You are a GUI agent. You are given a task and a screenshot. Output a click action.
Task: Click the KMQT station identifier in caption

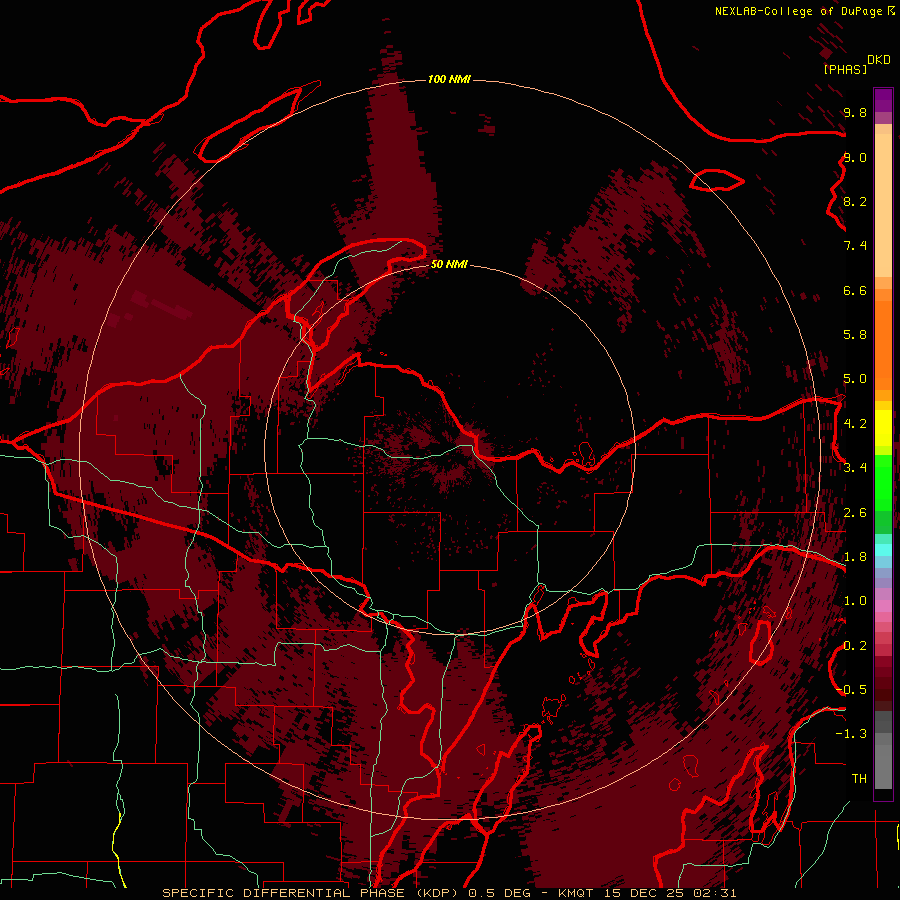pyautogui.click(x=575, y=893)
